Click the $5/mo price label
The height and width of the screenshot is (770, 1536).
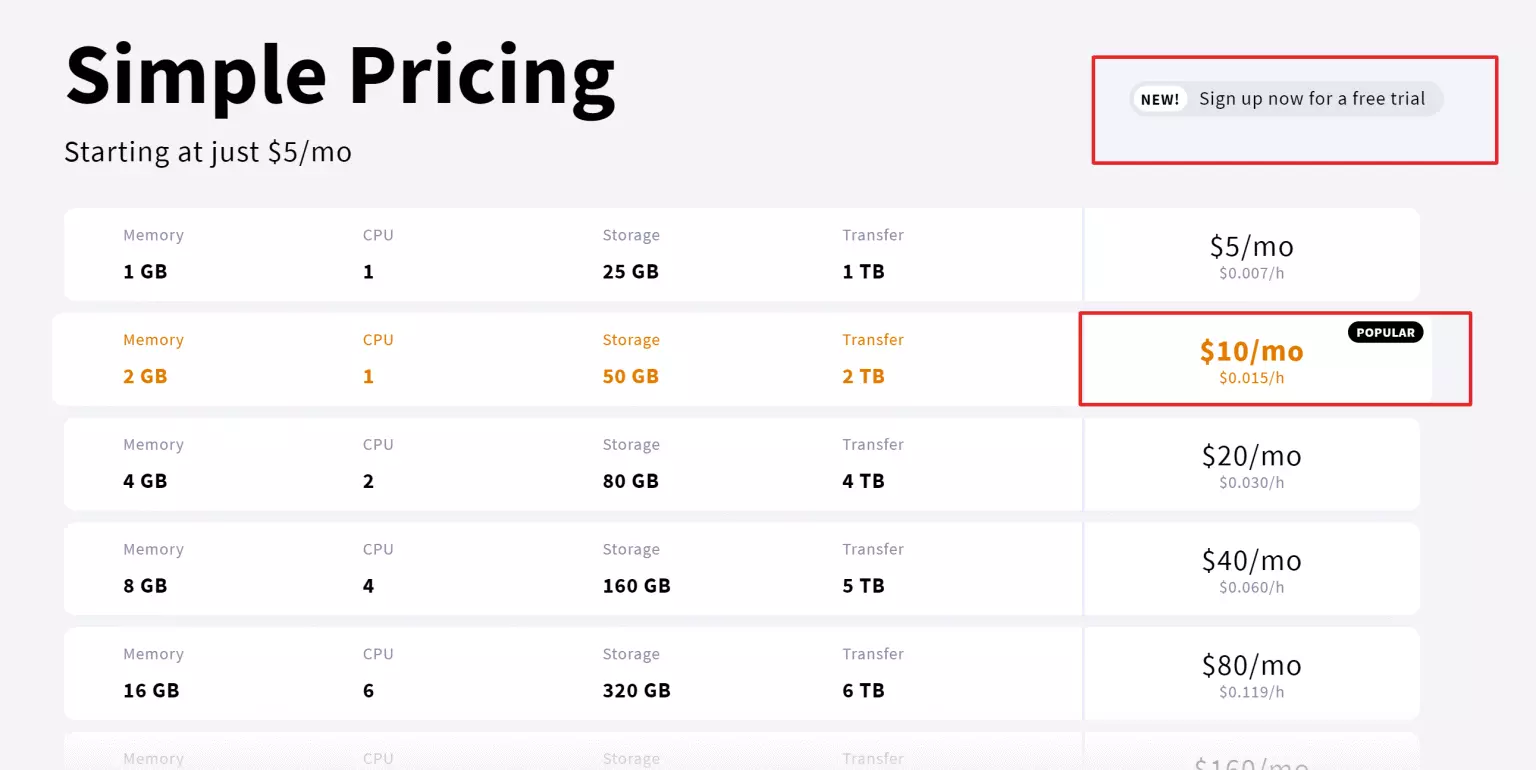pos(1251,246)
